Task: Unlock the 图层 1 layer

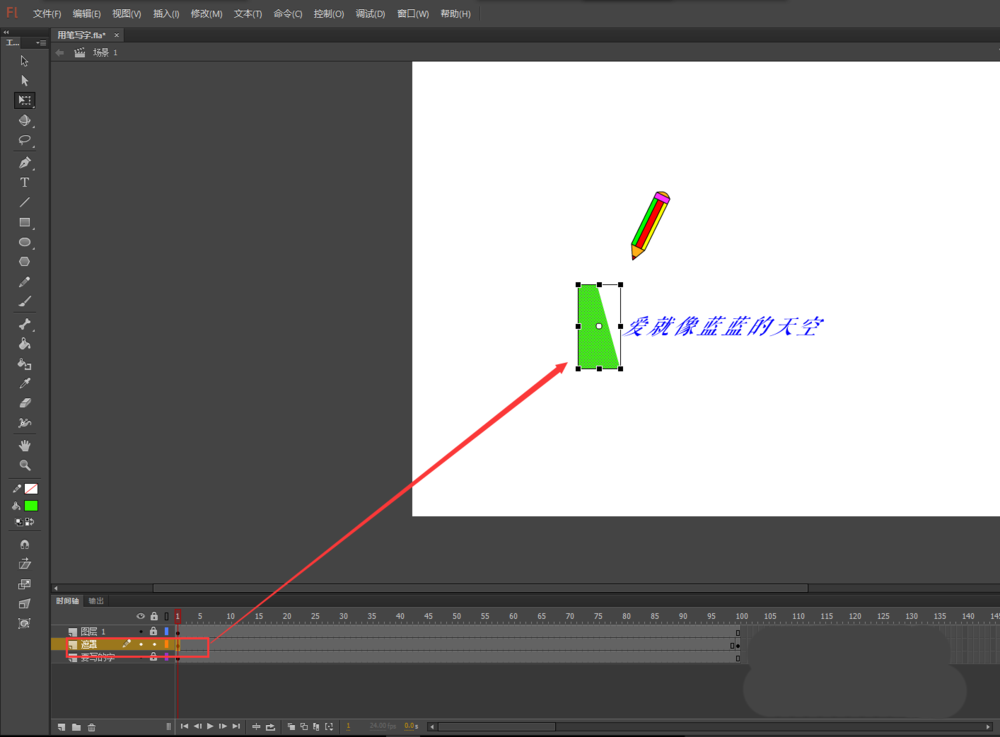Action: click(x=153, y=631)
